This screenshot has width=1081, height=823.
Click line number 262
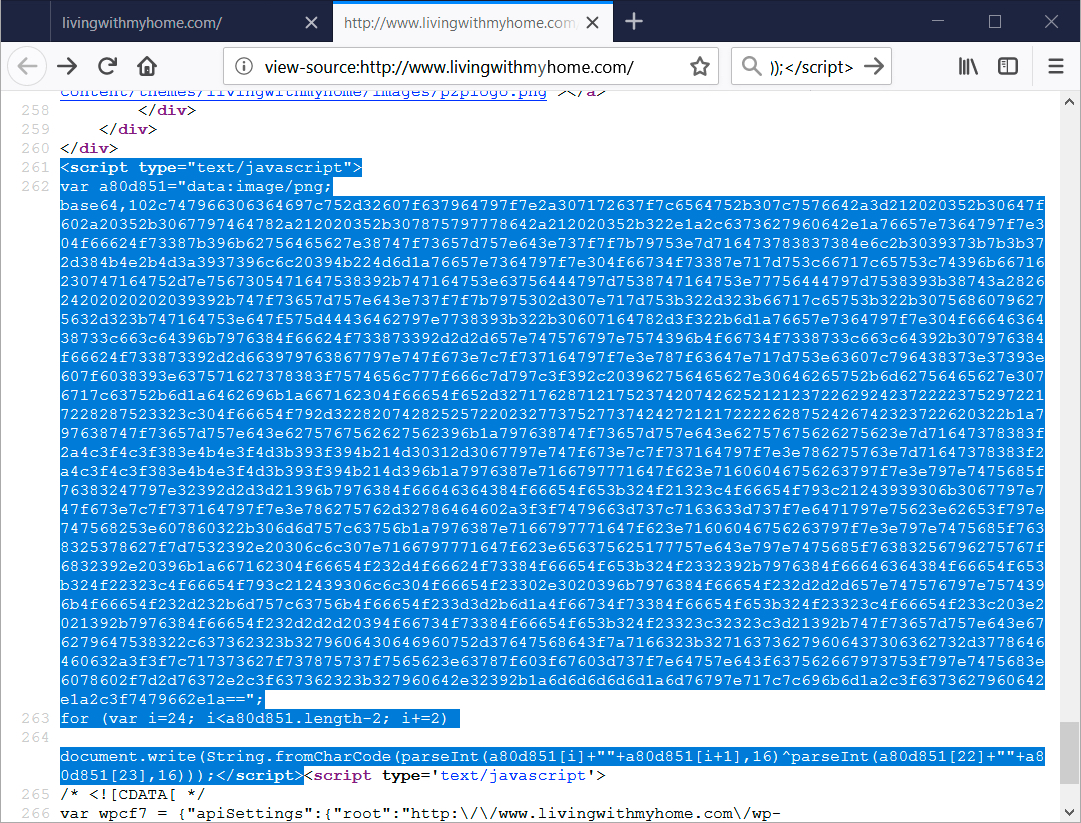[35, 187]
